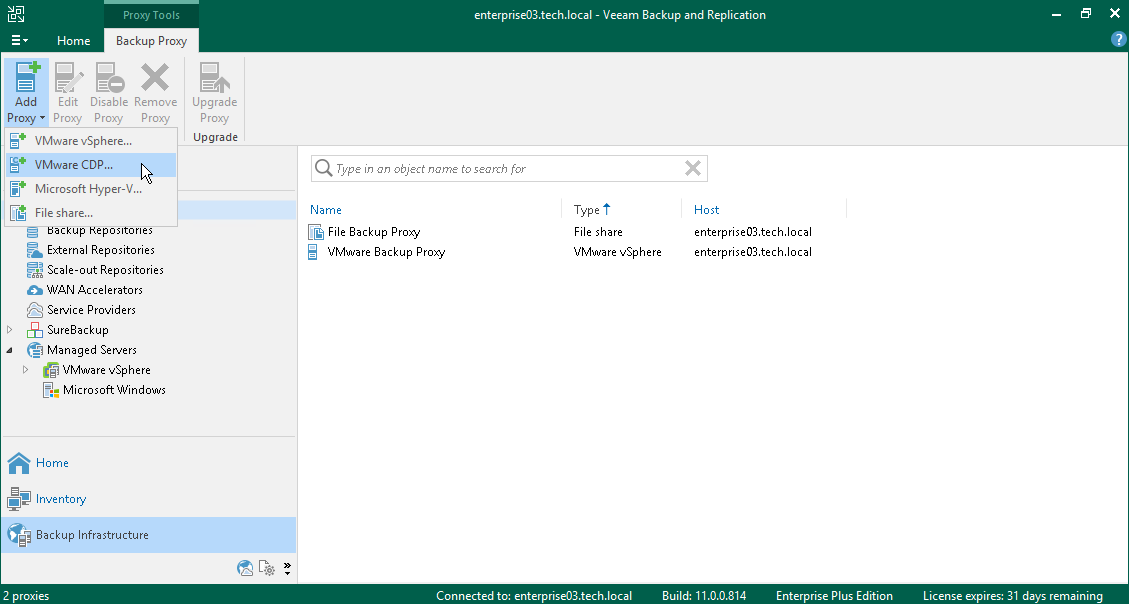
Task: Click the VMware Backup Proxy icon
Action: tap(312, 252)
